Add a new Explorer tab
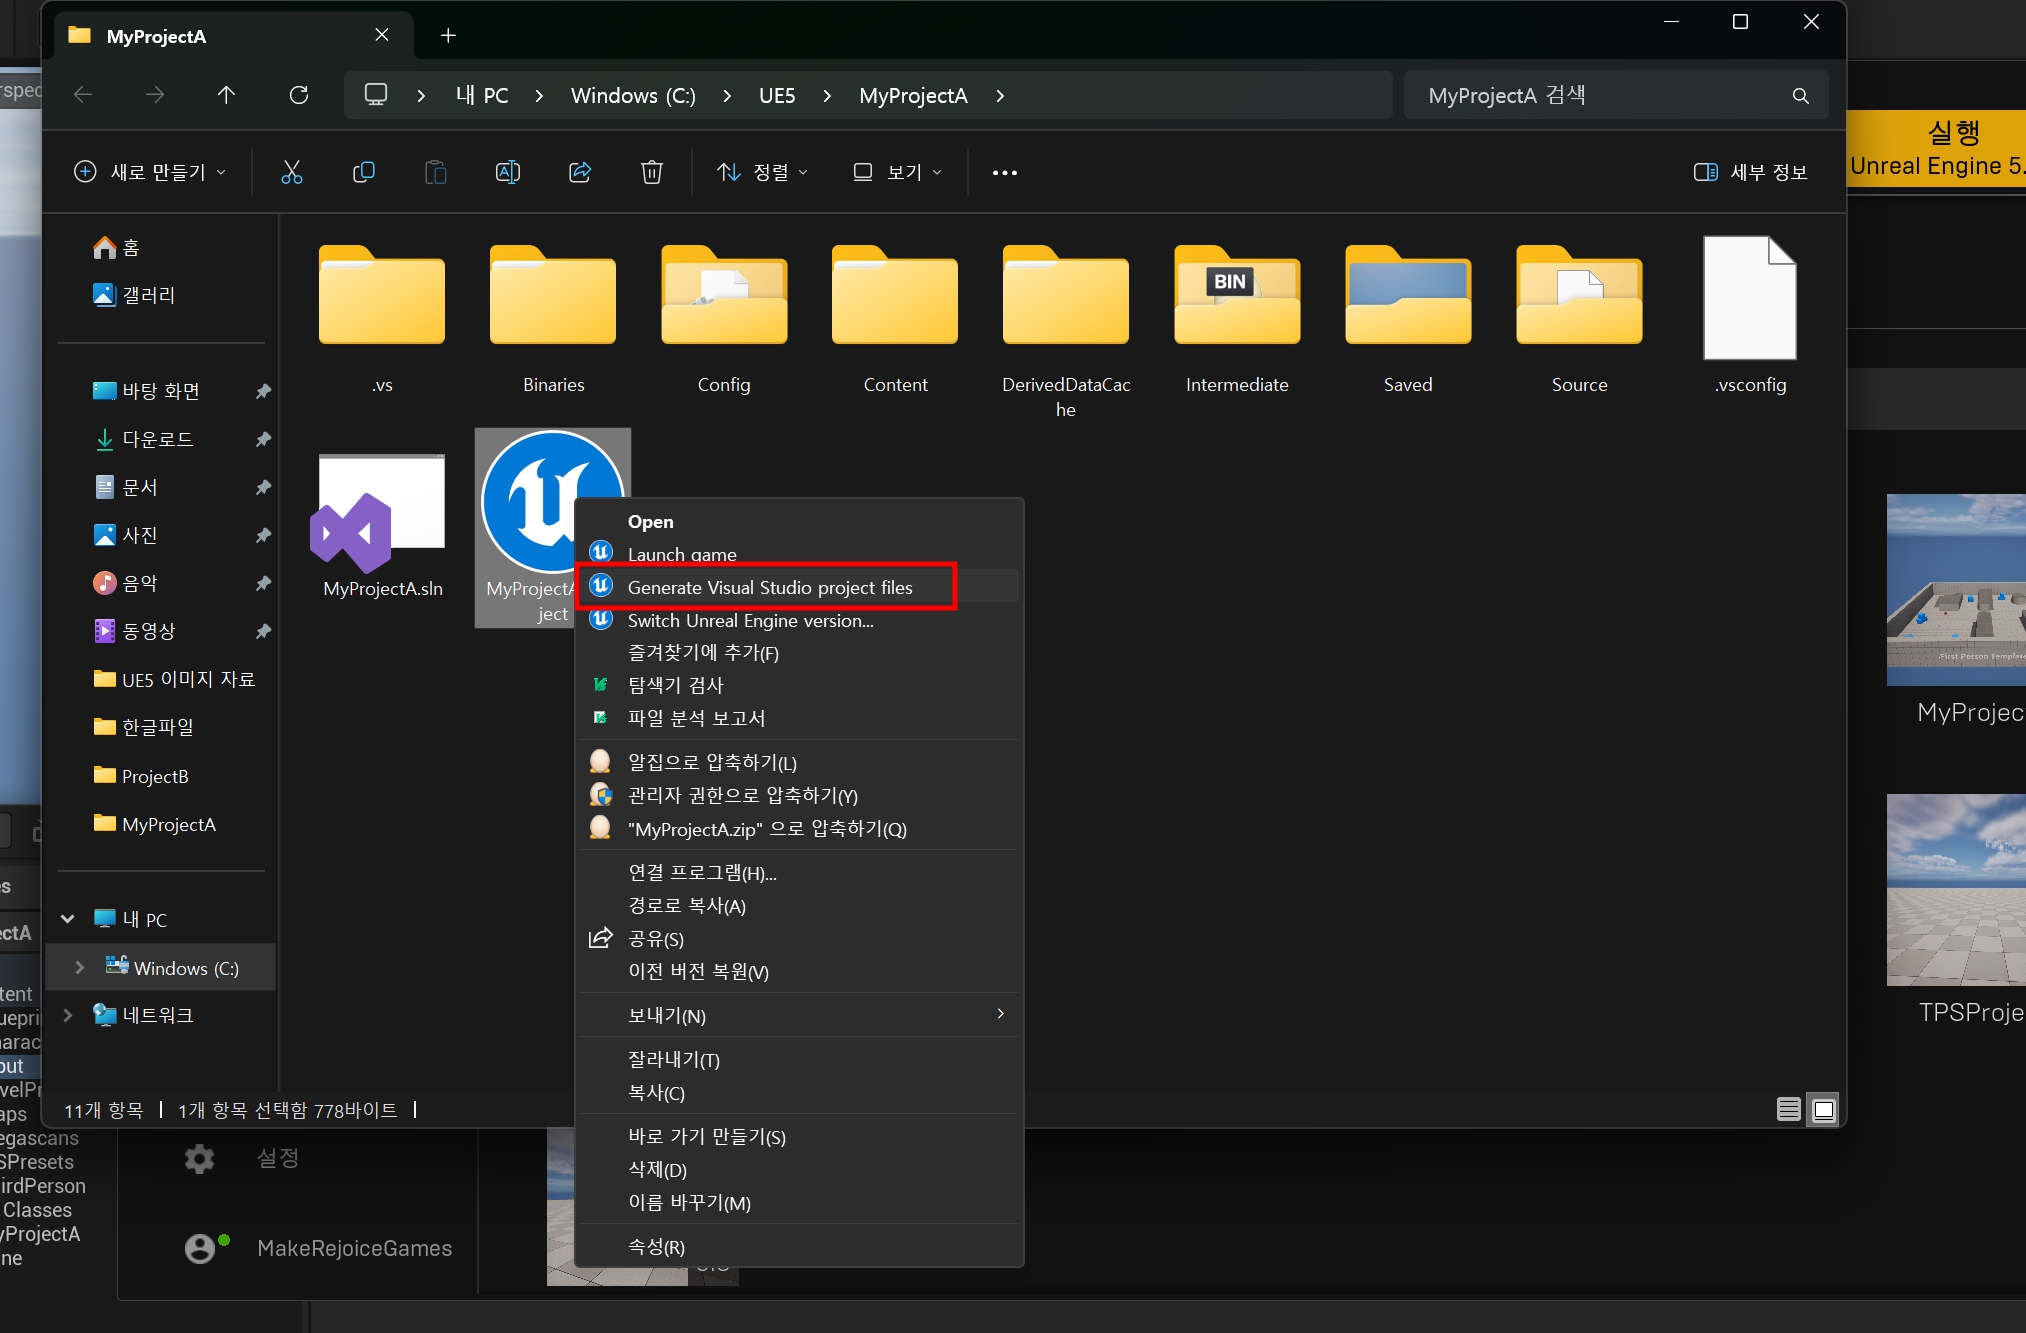Screen dimensions: 2026x1333 448,36
